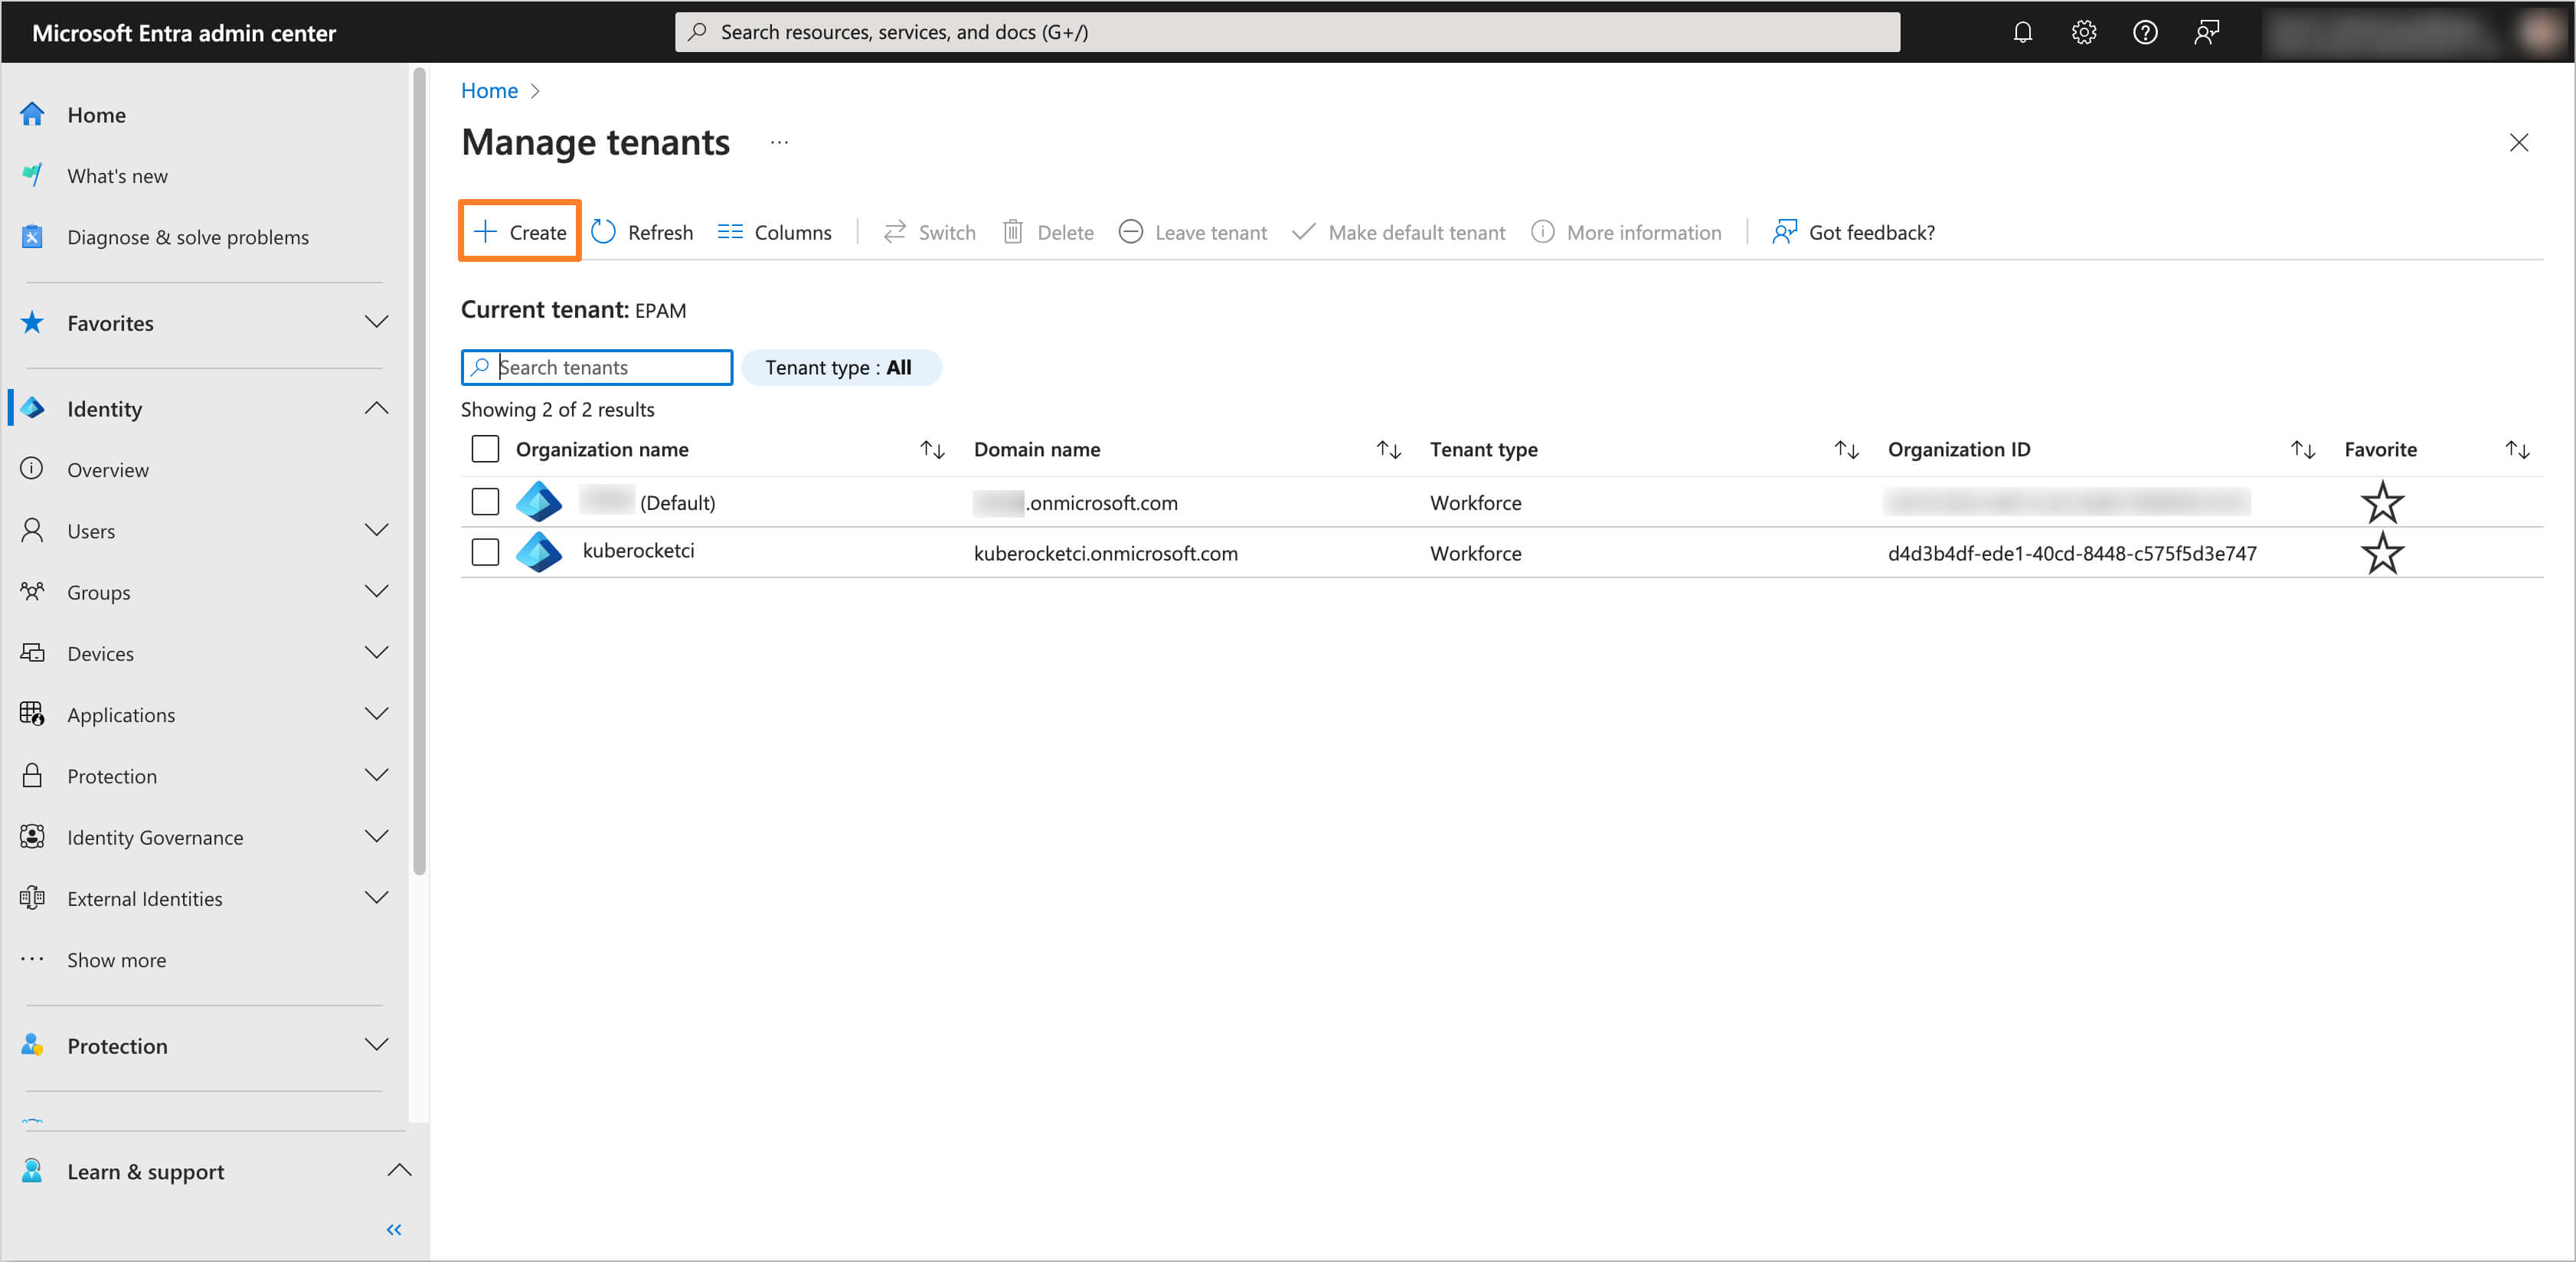Check the select-all checkbox in table header
The height and width of the screenshot is (1262, 2576).
485,449
